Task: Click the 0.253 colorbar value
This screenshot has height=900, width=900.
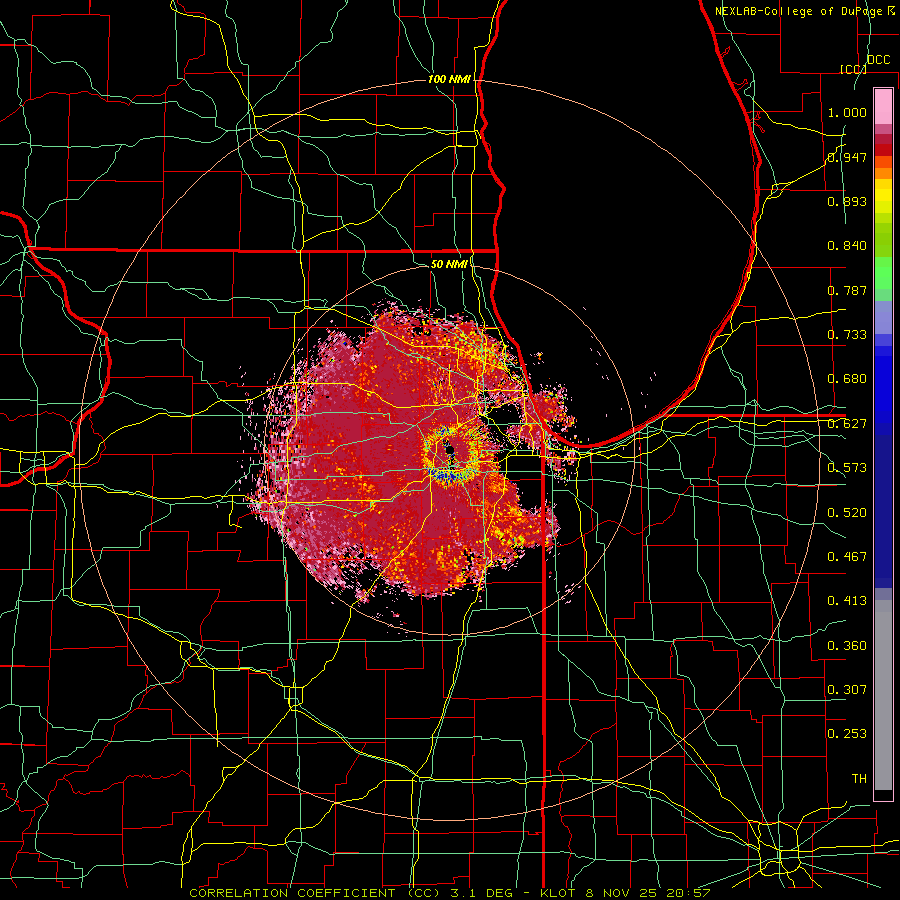Action: (x=847, y=734)
